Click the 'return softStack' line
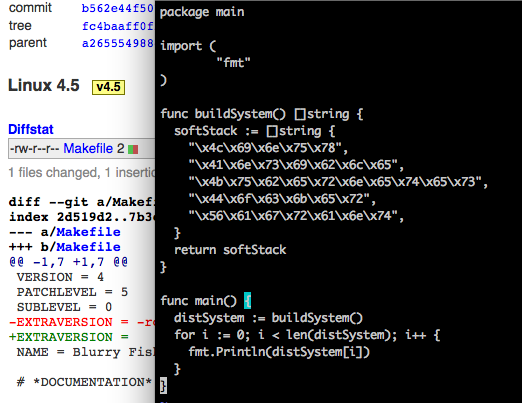The height and width of the screenshot is (403, 522). click(230, 250)
